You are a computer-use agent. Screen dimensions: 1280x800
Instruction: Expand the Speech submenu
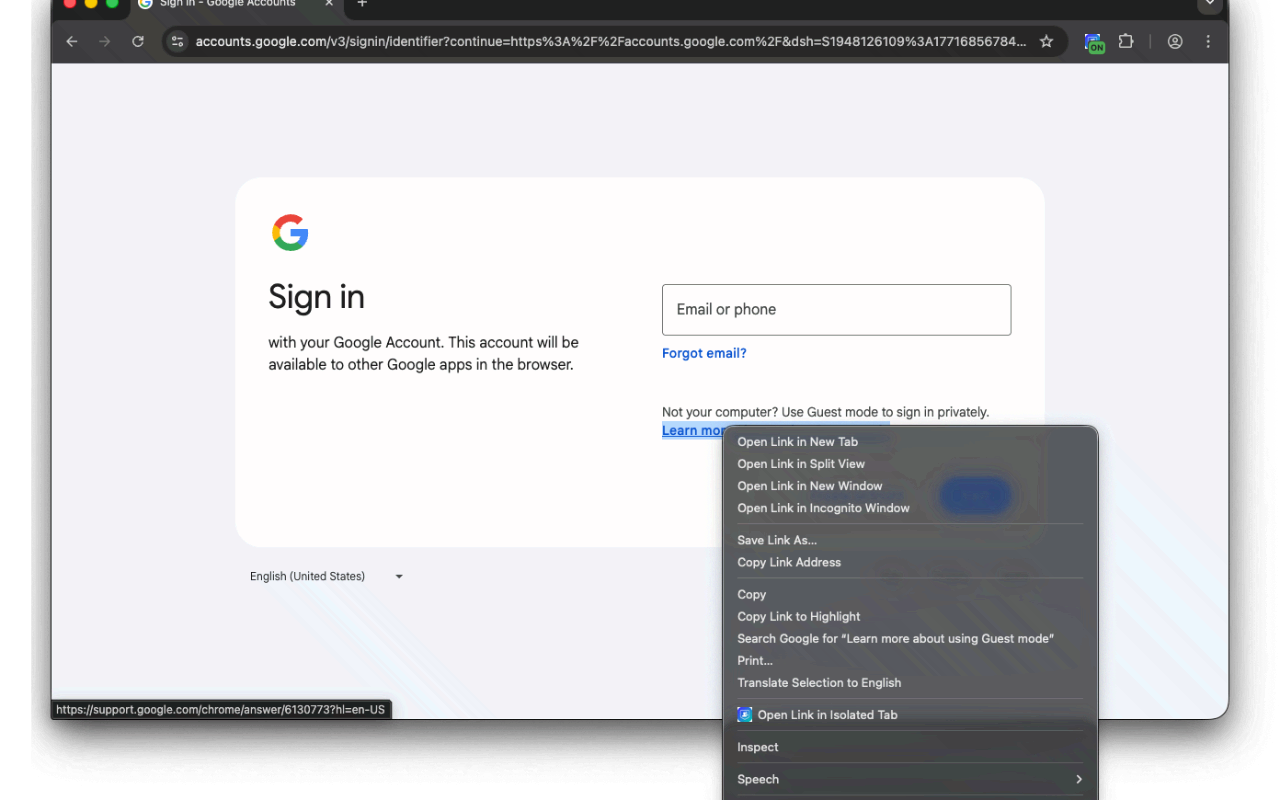click(910, 779)
